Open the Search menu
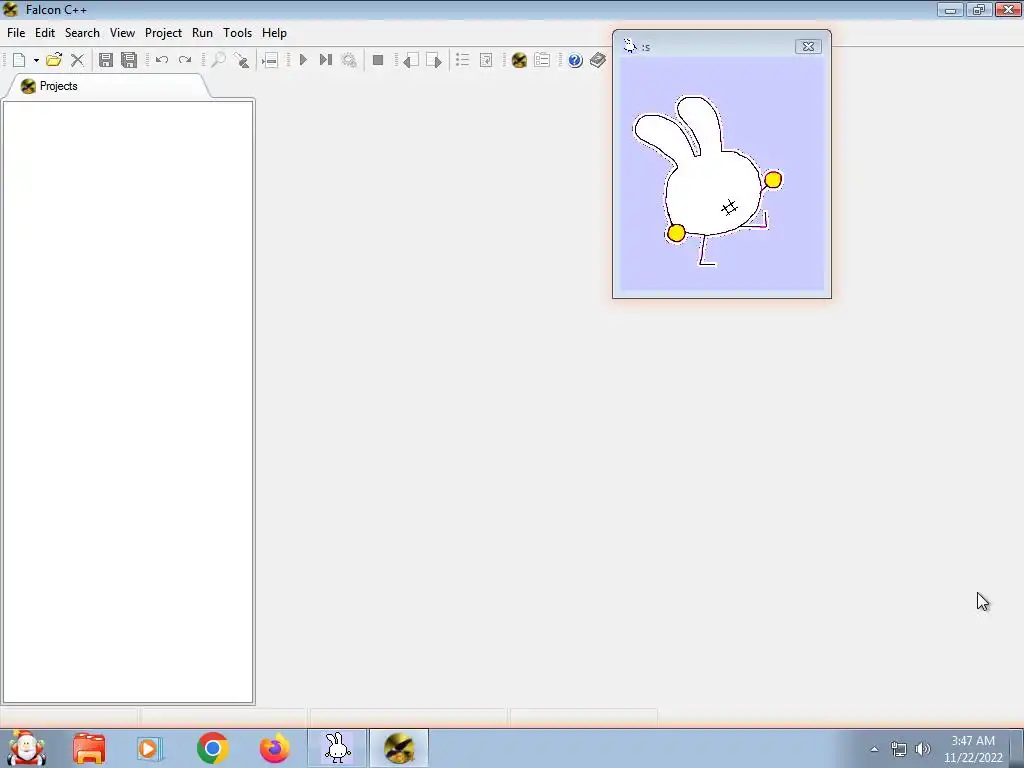1024x768 pixels. click(82, 33)
